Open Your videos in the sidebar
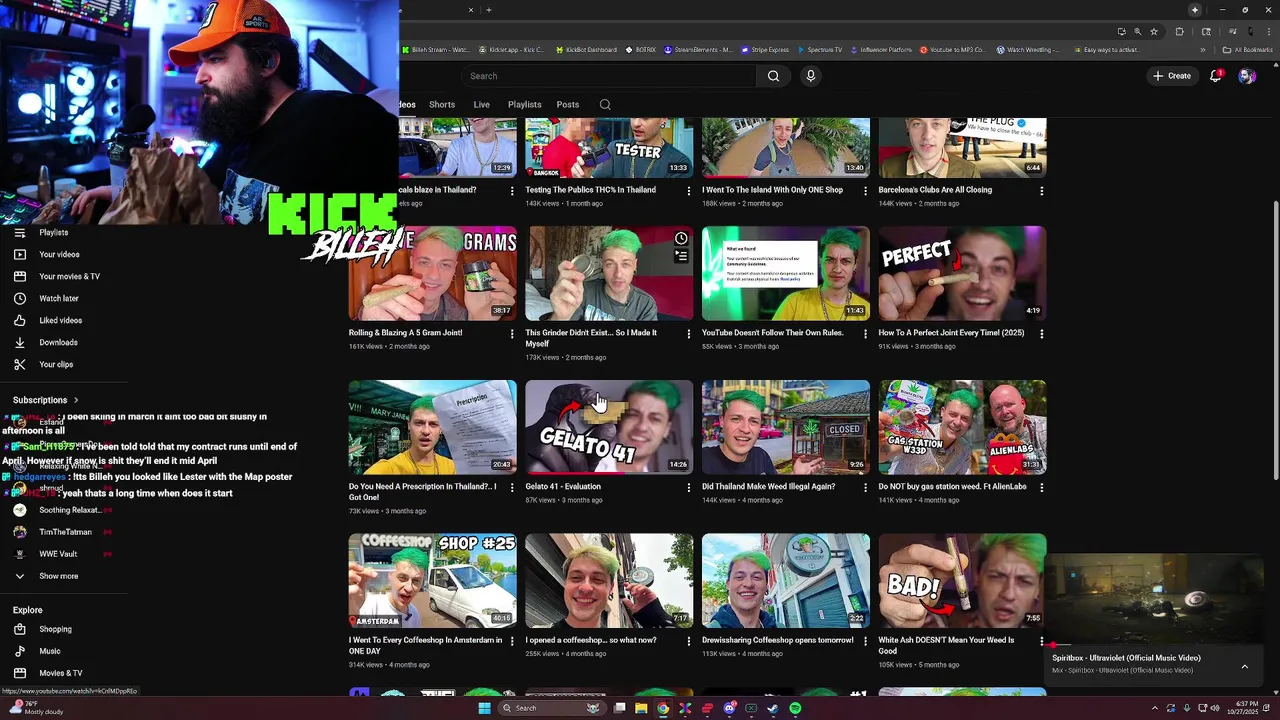This screenshot has height=720, width=1280. click(x=59, y=254)
